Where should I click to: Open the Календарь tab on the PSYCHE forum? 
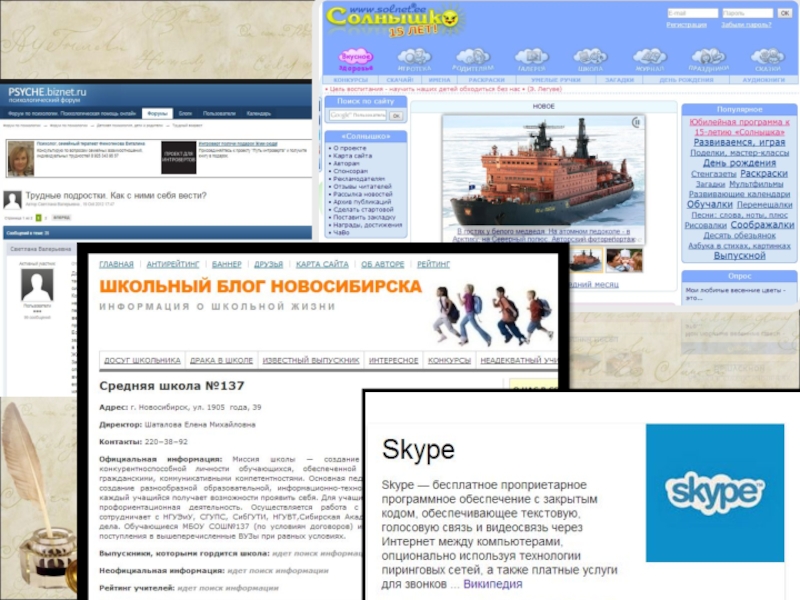[259, 113]
